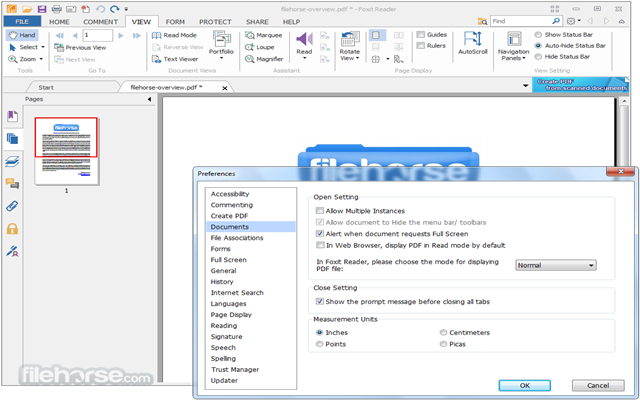Enable the Guides checkbox
The image size is (640, 400).
point(421,35)
